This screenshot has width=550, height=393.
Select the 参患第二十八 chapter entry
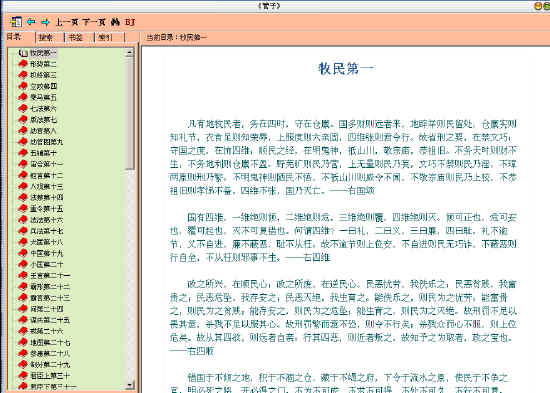click(50, 353)
